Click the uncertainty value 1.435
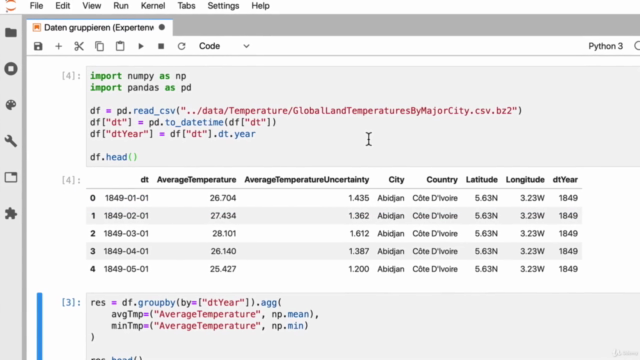This screenshot has width=640, height=360. 358,198
